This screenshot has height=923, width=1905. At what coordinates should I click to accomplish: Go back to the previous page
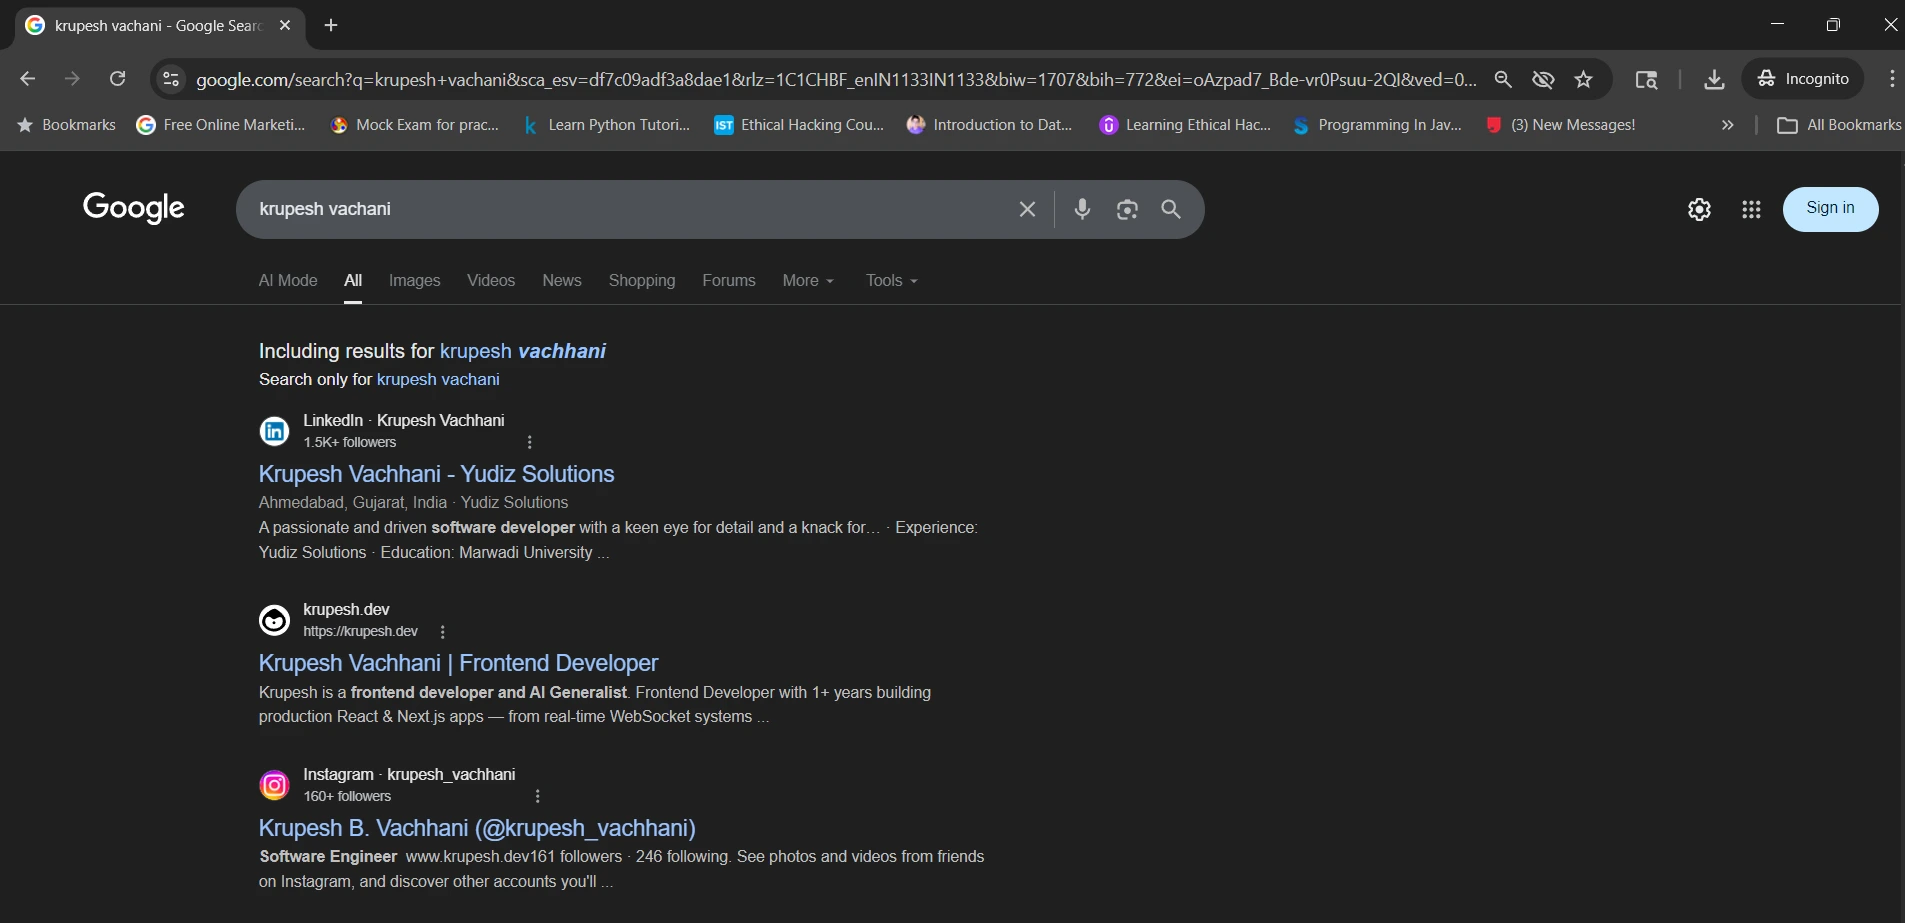click(28, 79)
